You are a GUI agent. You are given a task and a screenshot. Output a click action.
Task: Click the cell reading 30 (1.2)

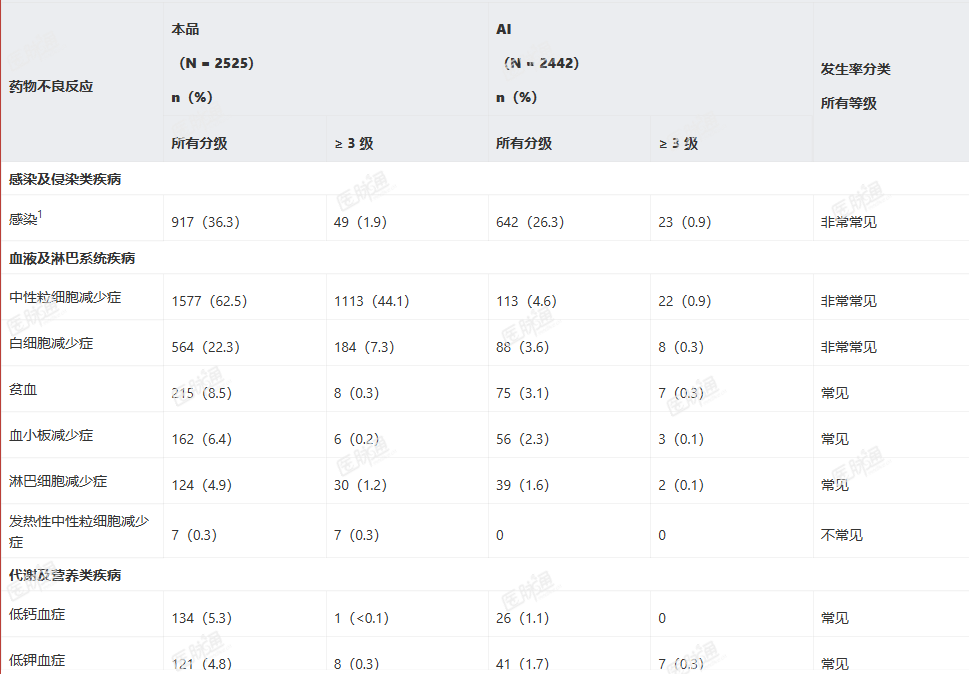pyautogui.click(x=360, y=486)
